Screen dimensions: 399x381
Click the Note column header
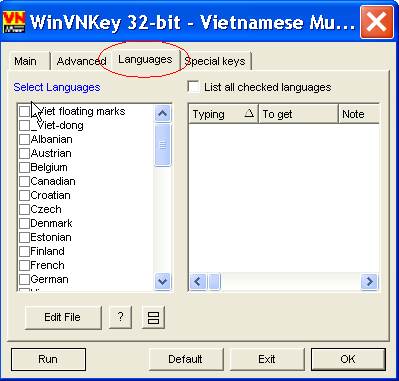[x=359, y=114]
